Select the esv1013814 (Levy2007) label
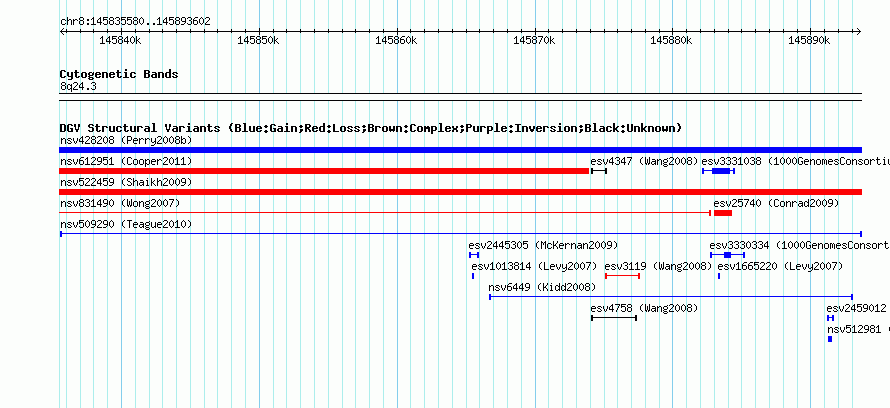Viewport: 890px width, 408px height. (534, 266)
